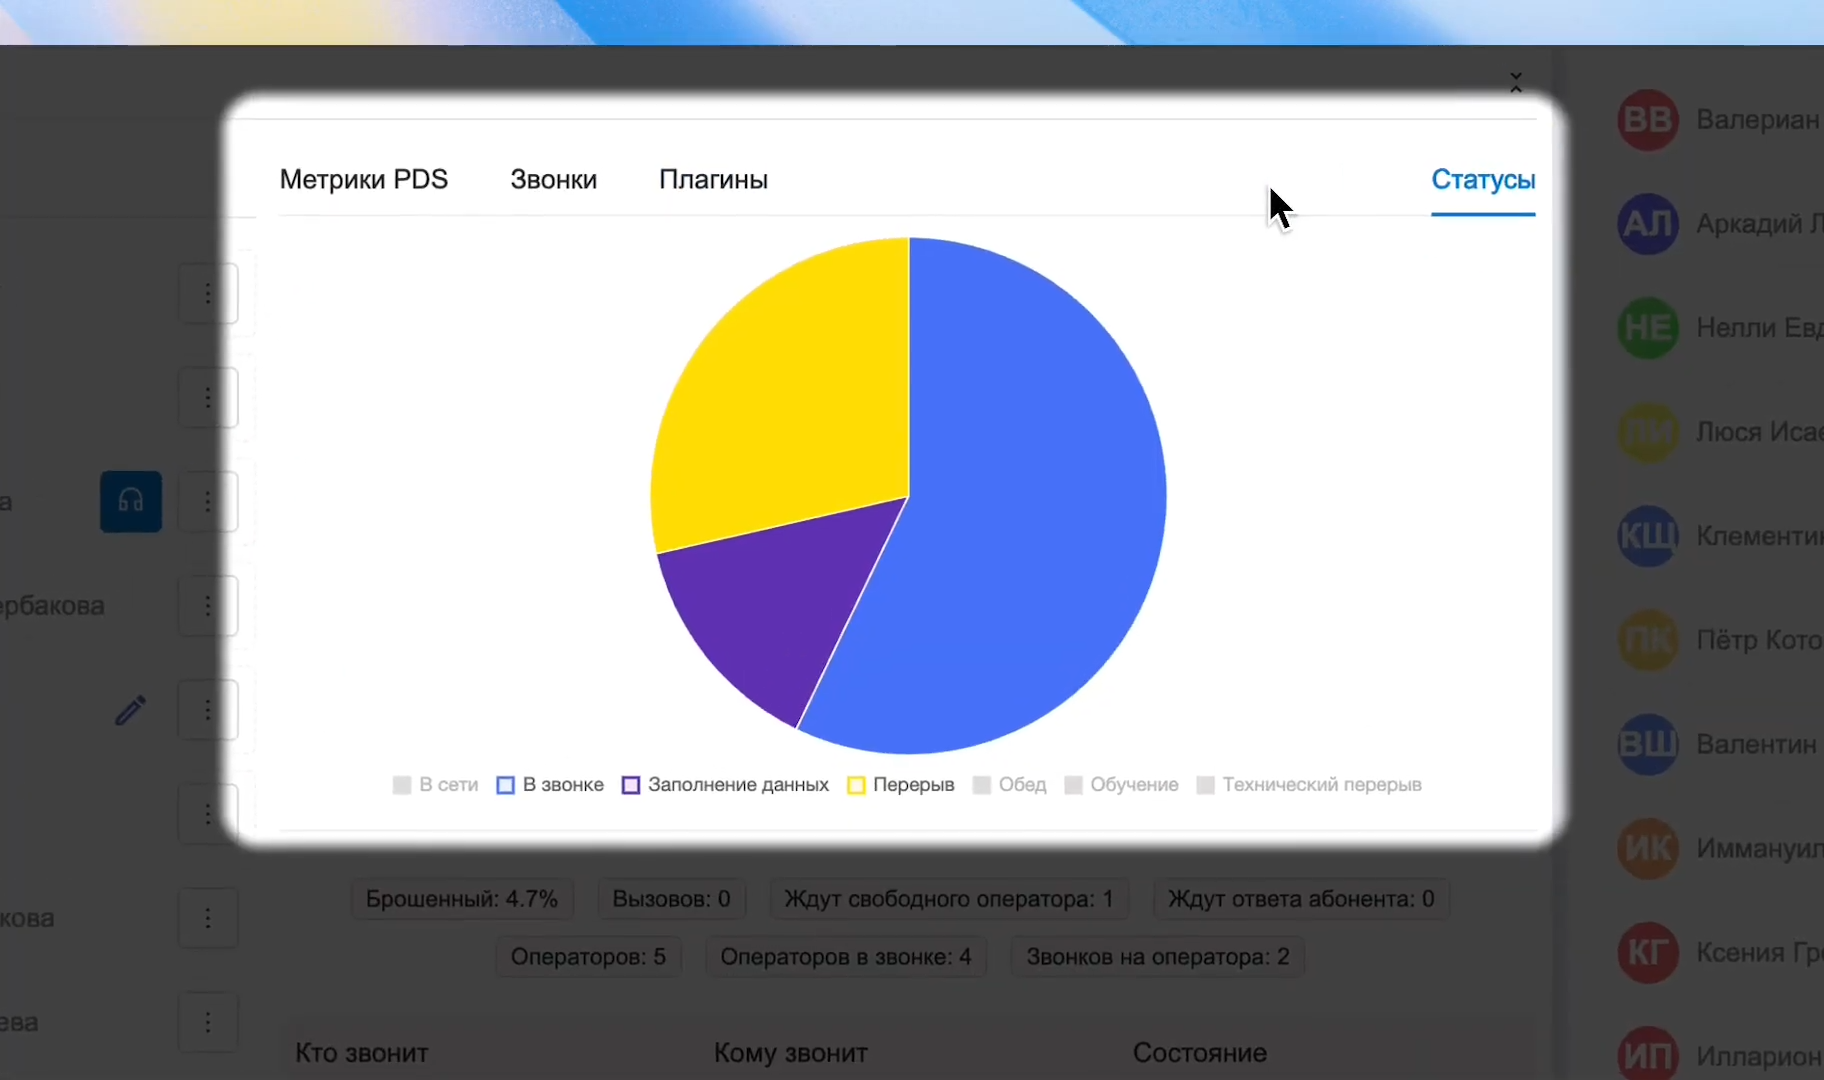Open three-dot menu in the рбакова row
1824x1080 pixels.
pos(208,606)
